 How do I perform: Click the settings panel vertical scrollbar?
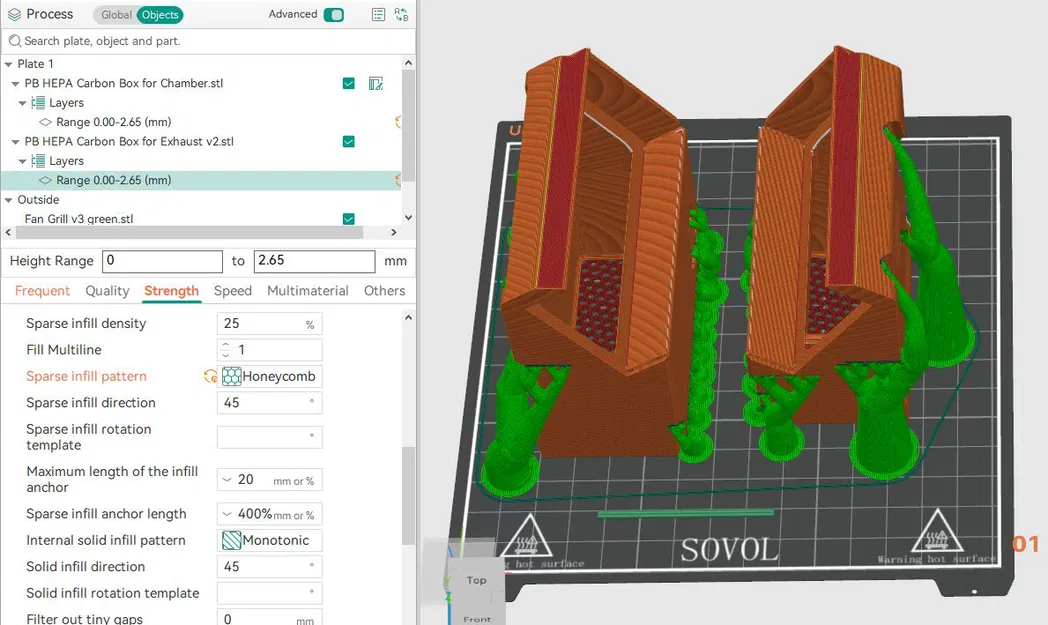[x=408, y=495]
